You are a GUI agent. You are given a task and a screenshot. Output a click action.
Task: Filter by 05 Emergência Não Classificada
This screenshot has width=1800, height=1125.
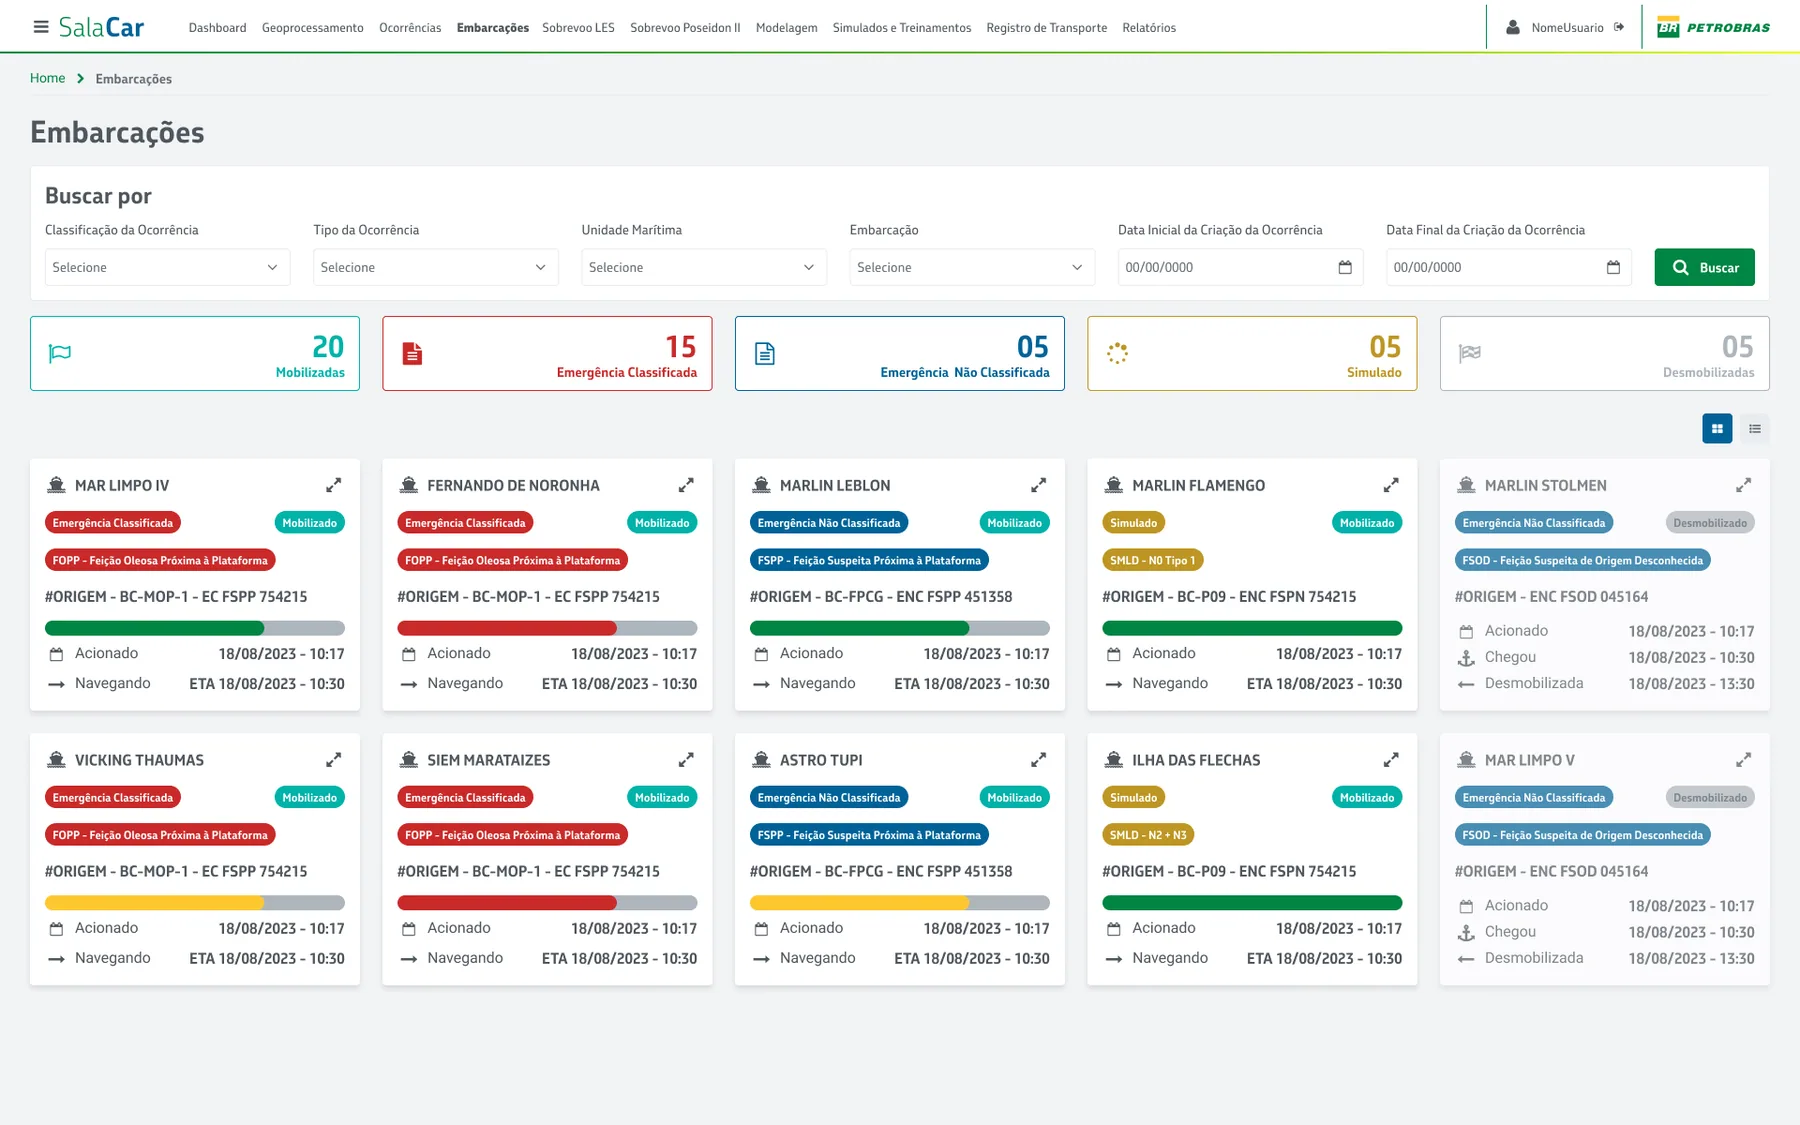click(x=900, y=353)
